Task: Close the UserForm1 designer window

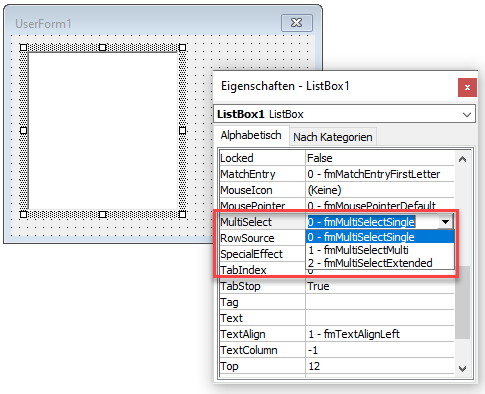Action: [297, 23]
